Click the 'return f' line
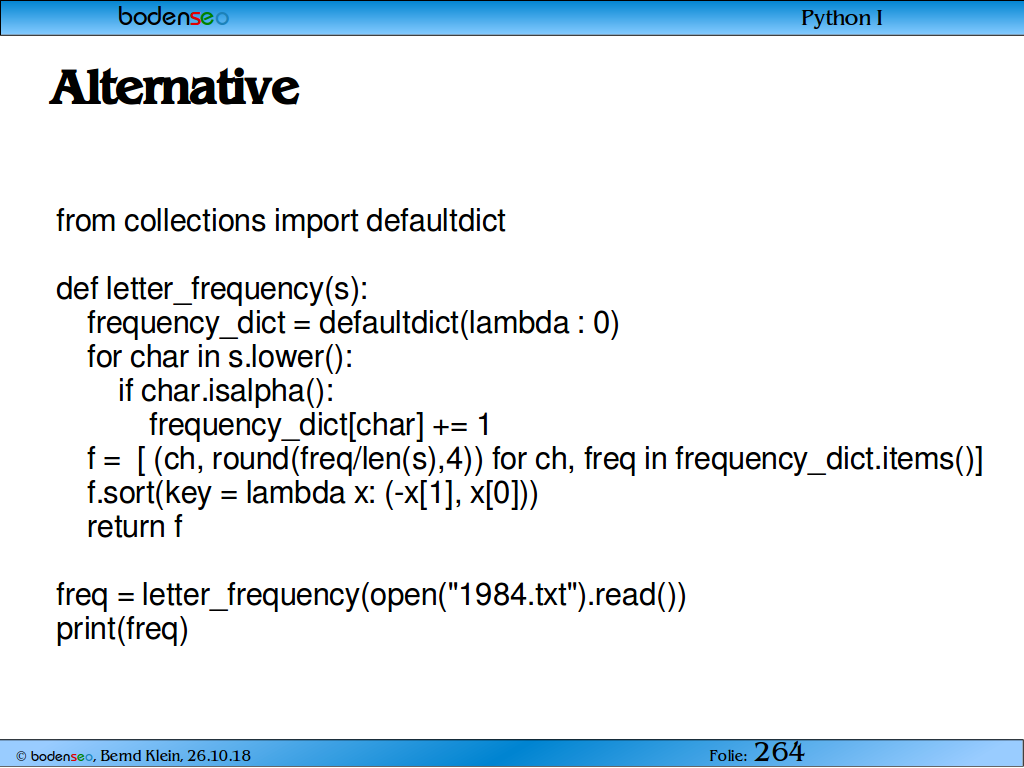 [x=135, y=527]
